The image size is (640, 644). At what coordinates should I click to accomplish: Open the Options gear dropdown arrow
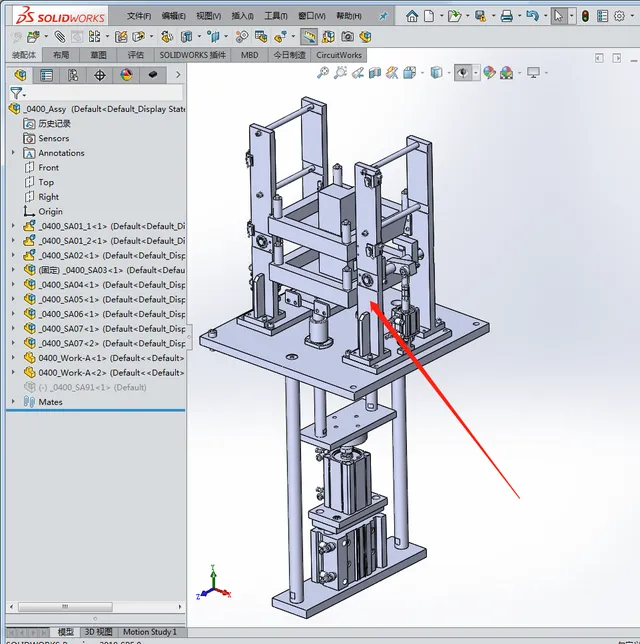click(632, 16)
